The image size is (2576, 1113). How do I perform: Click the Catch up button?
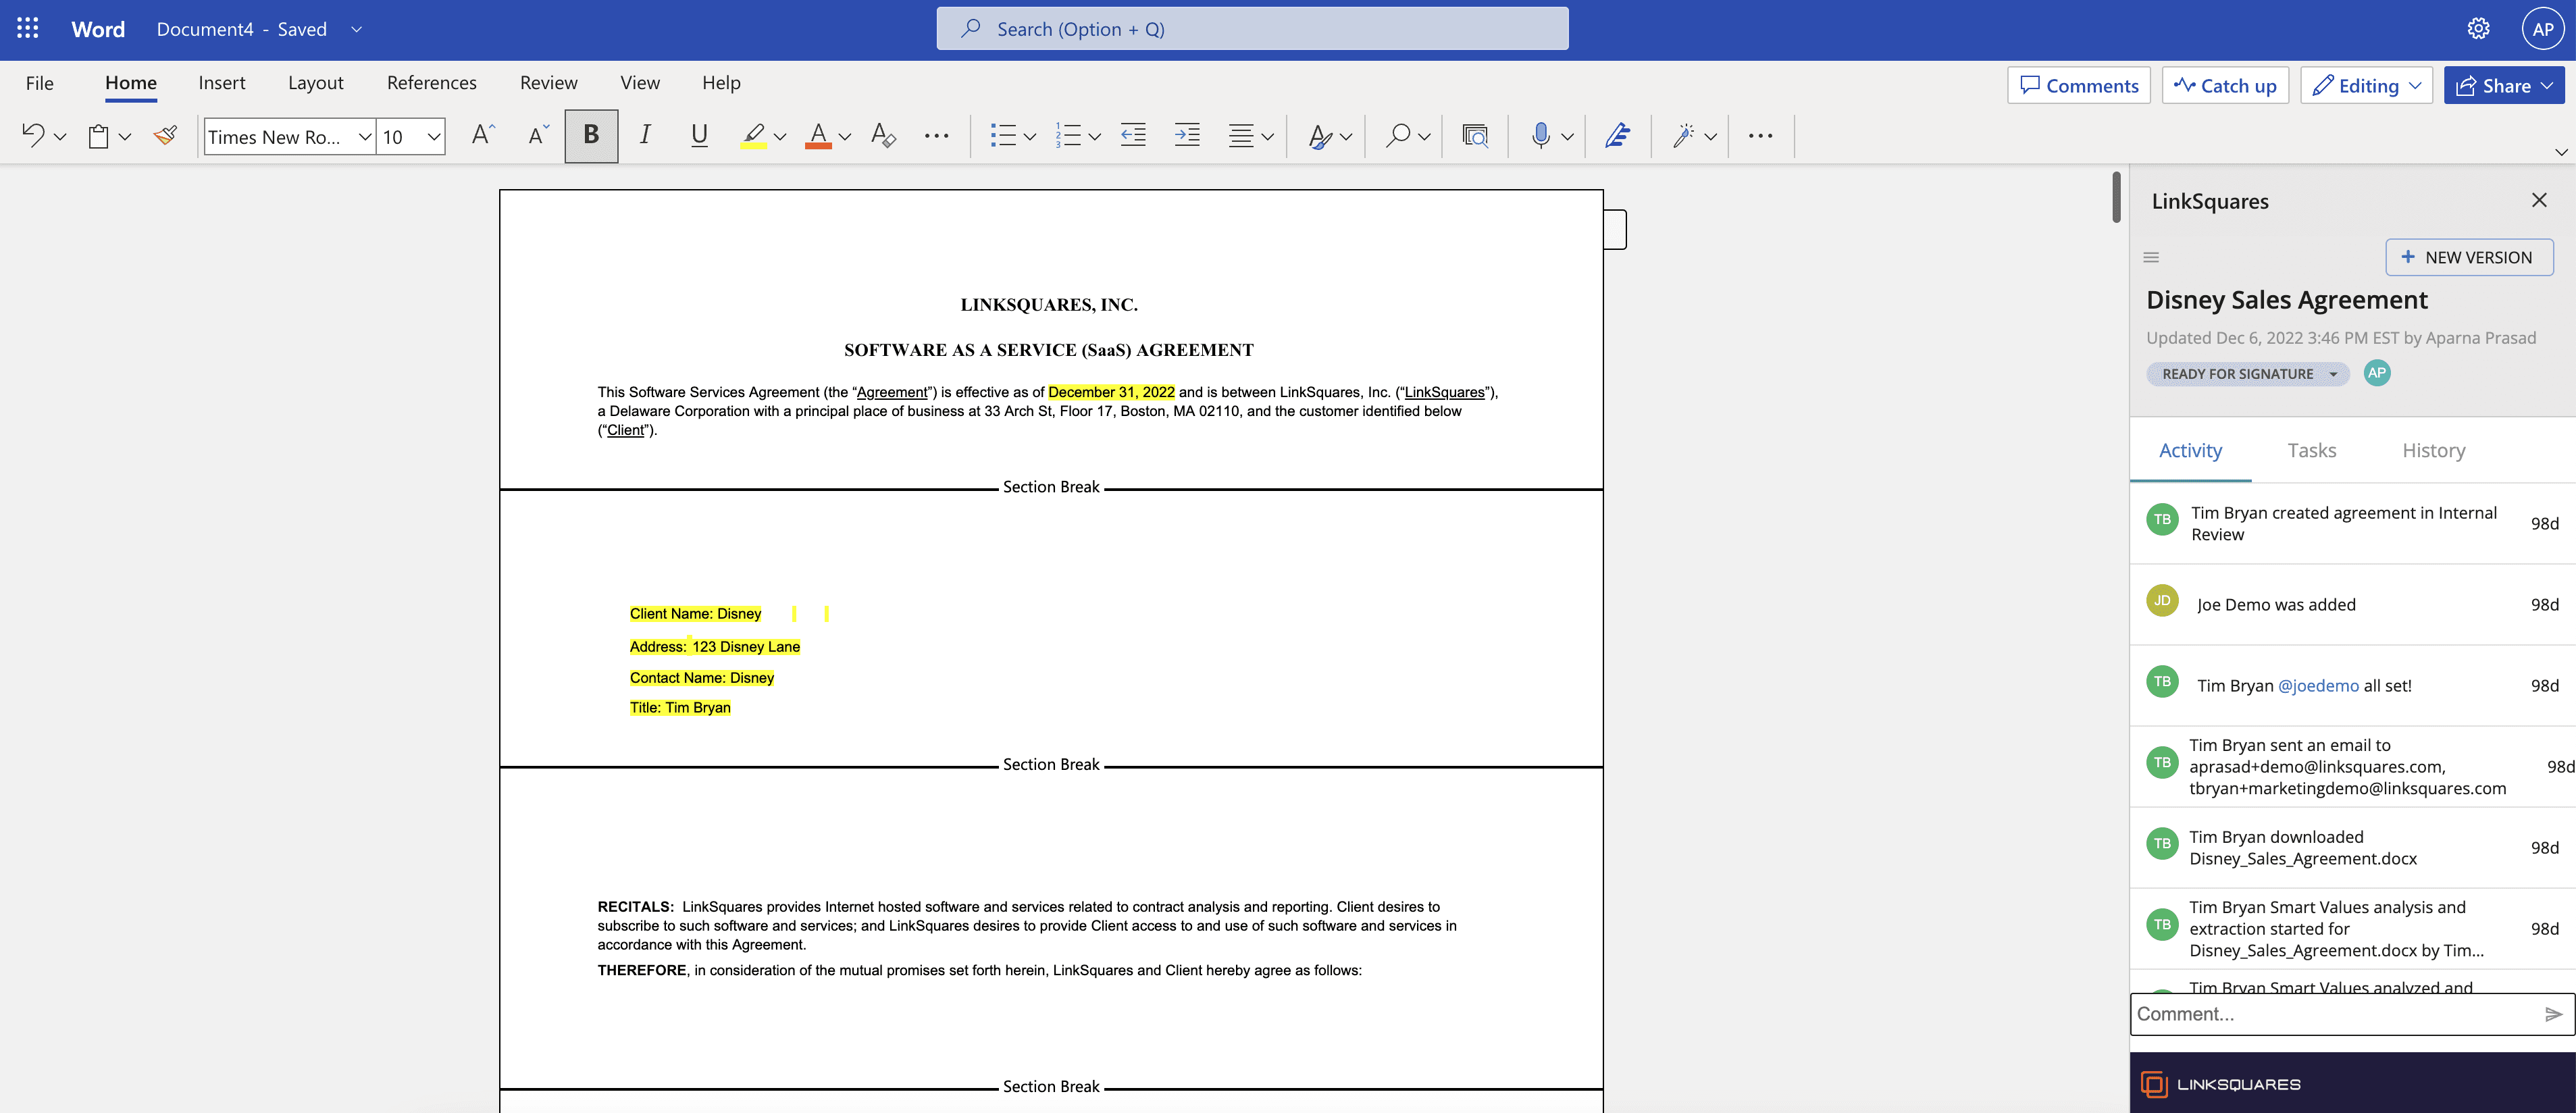pyautogui.click(x=2224, y=86)
